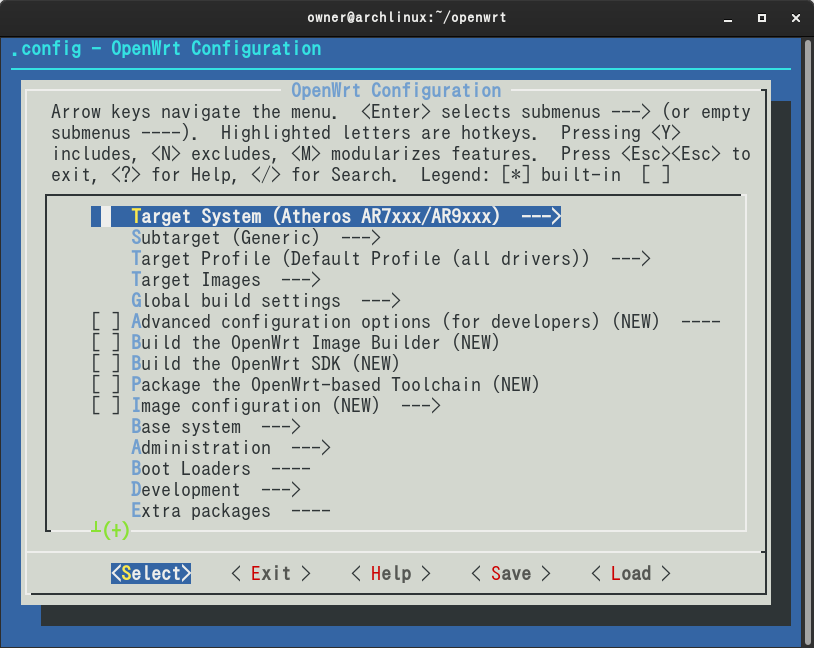Minimize the terminal window
The width and height of the screenshot is (814, 648).
coord(728,18)
